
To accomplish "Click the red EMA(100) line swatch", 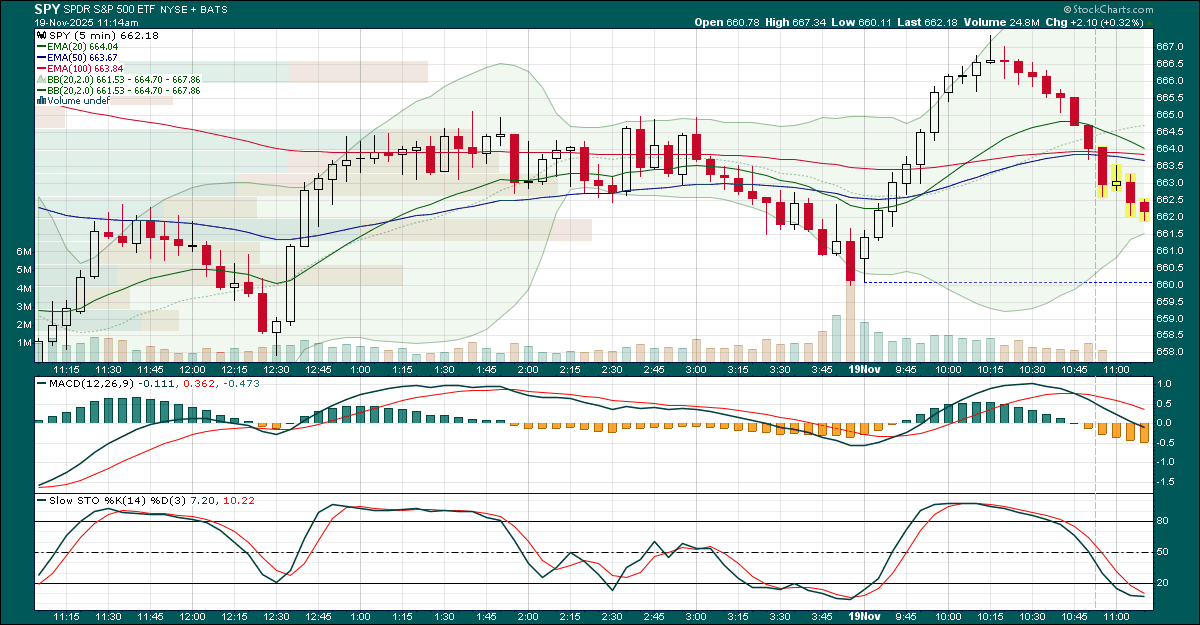I will (x=40, y=68).
